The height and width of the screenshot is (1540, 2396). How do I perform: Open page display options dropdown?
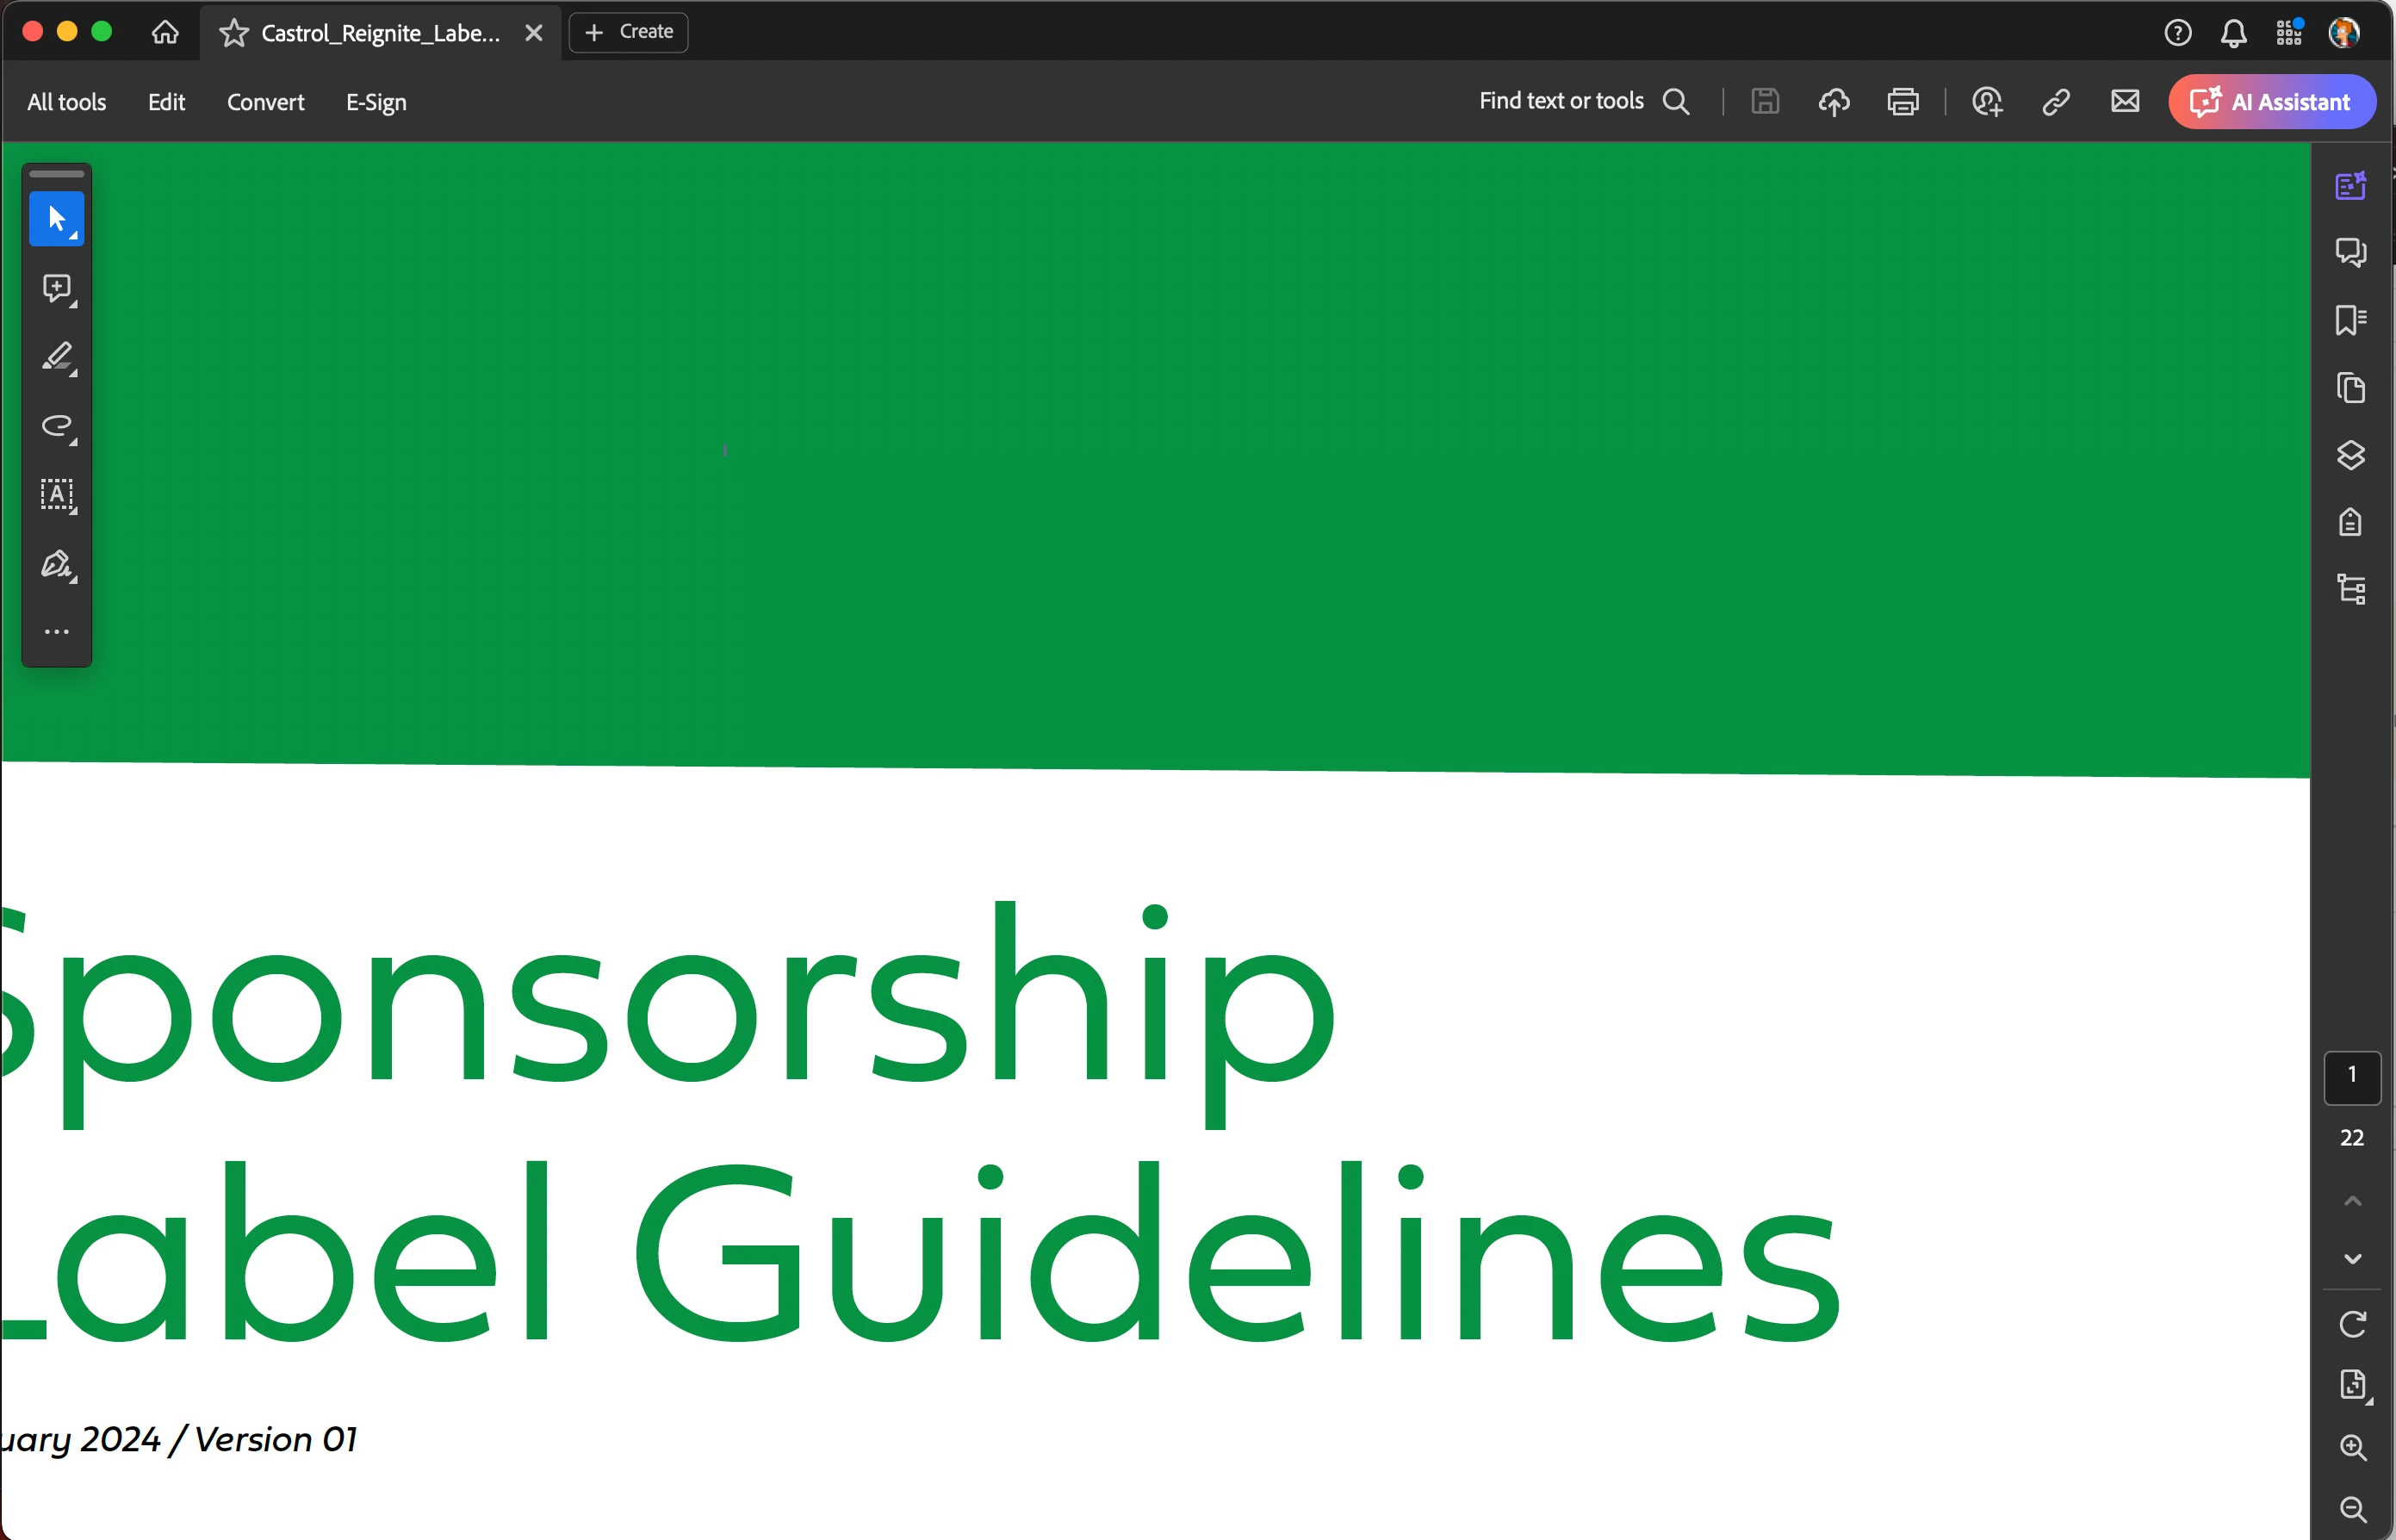(x=2354, y=1385)
